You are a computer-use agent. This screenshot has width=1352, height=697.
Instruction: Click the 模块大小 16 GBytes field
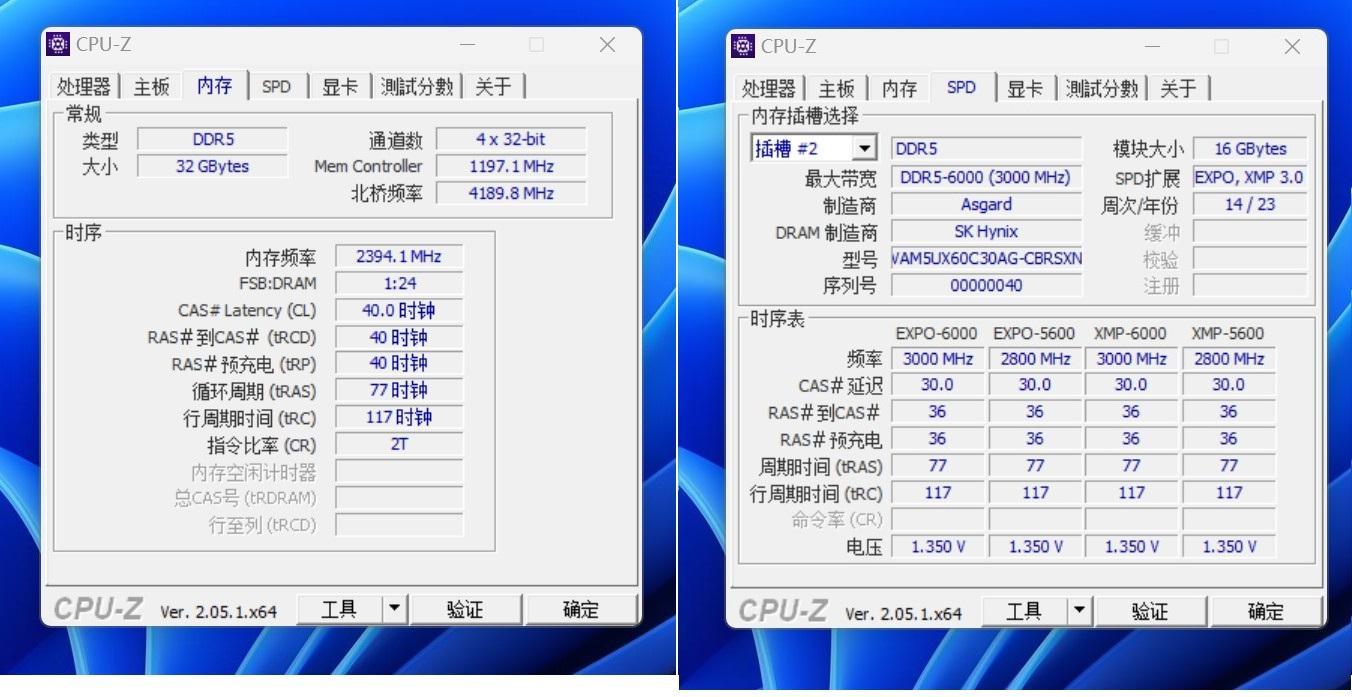coord(1250,149)
